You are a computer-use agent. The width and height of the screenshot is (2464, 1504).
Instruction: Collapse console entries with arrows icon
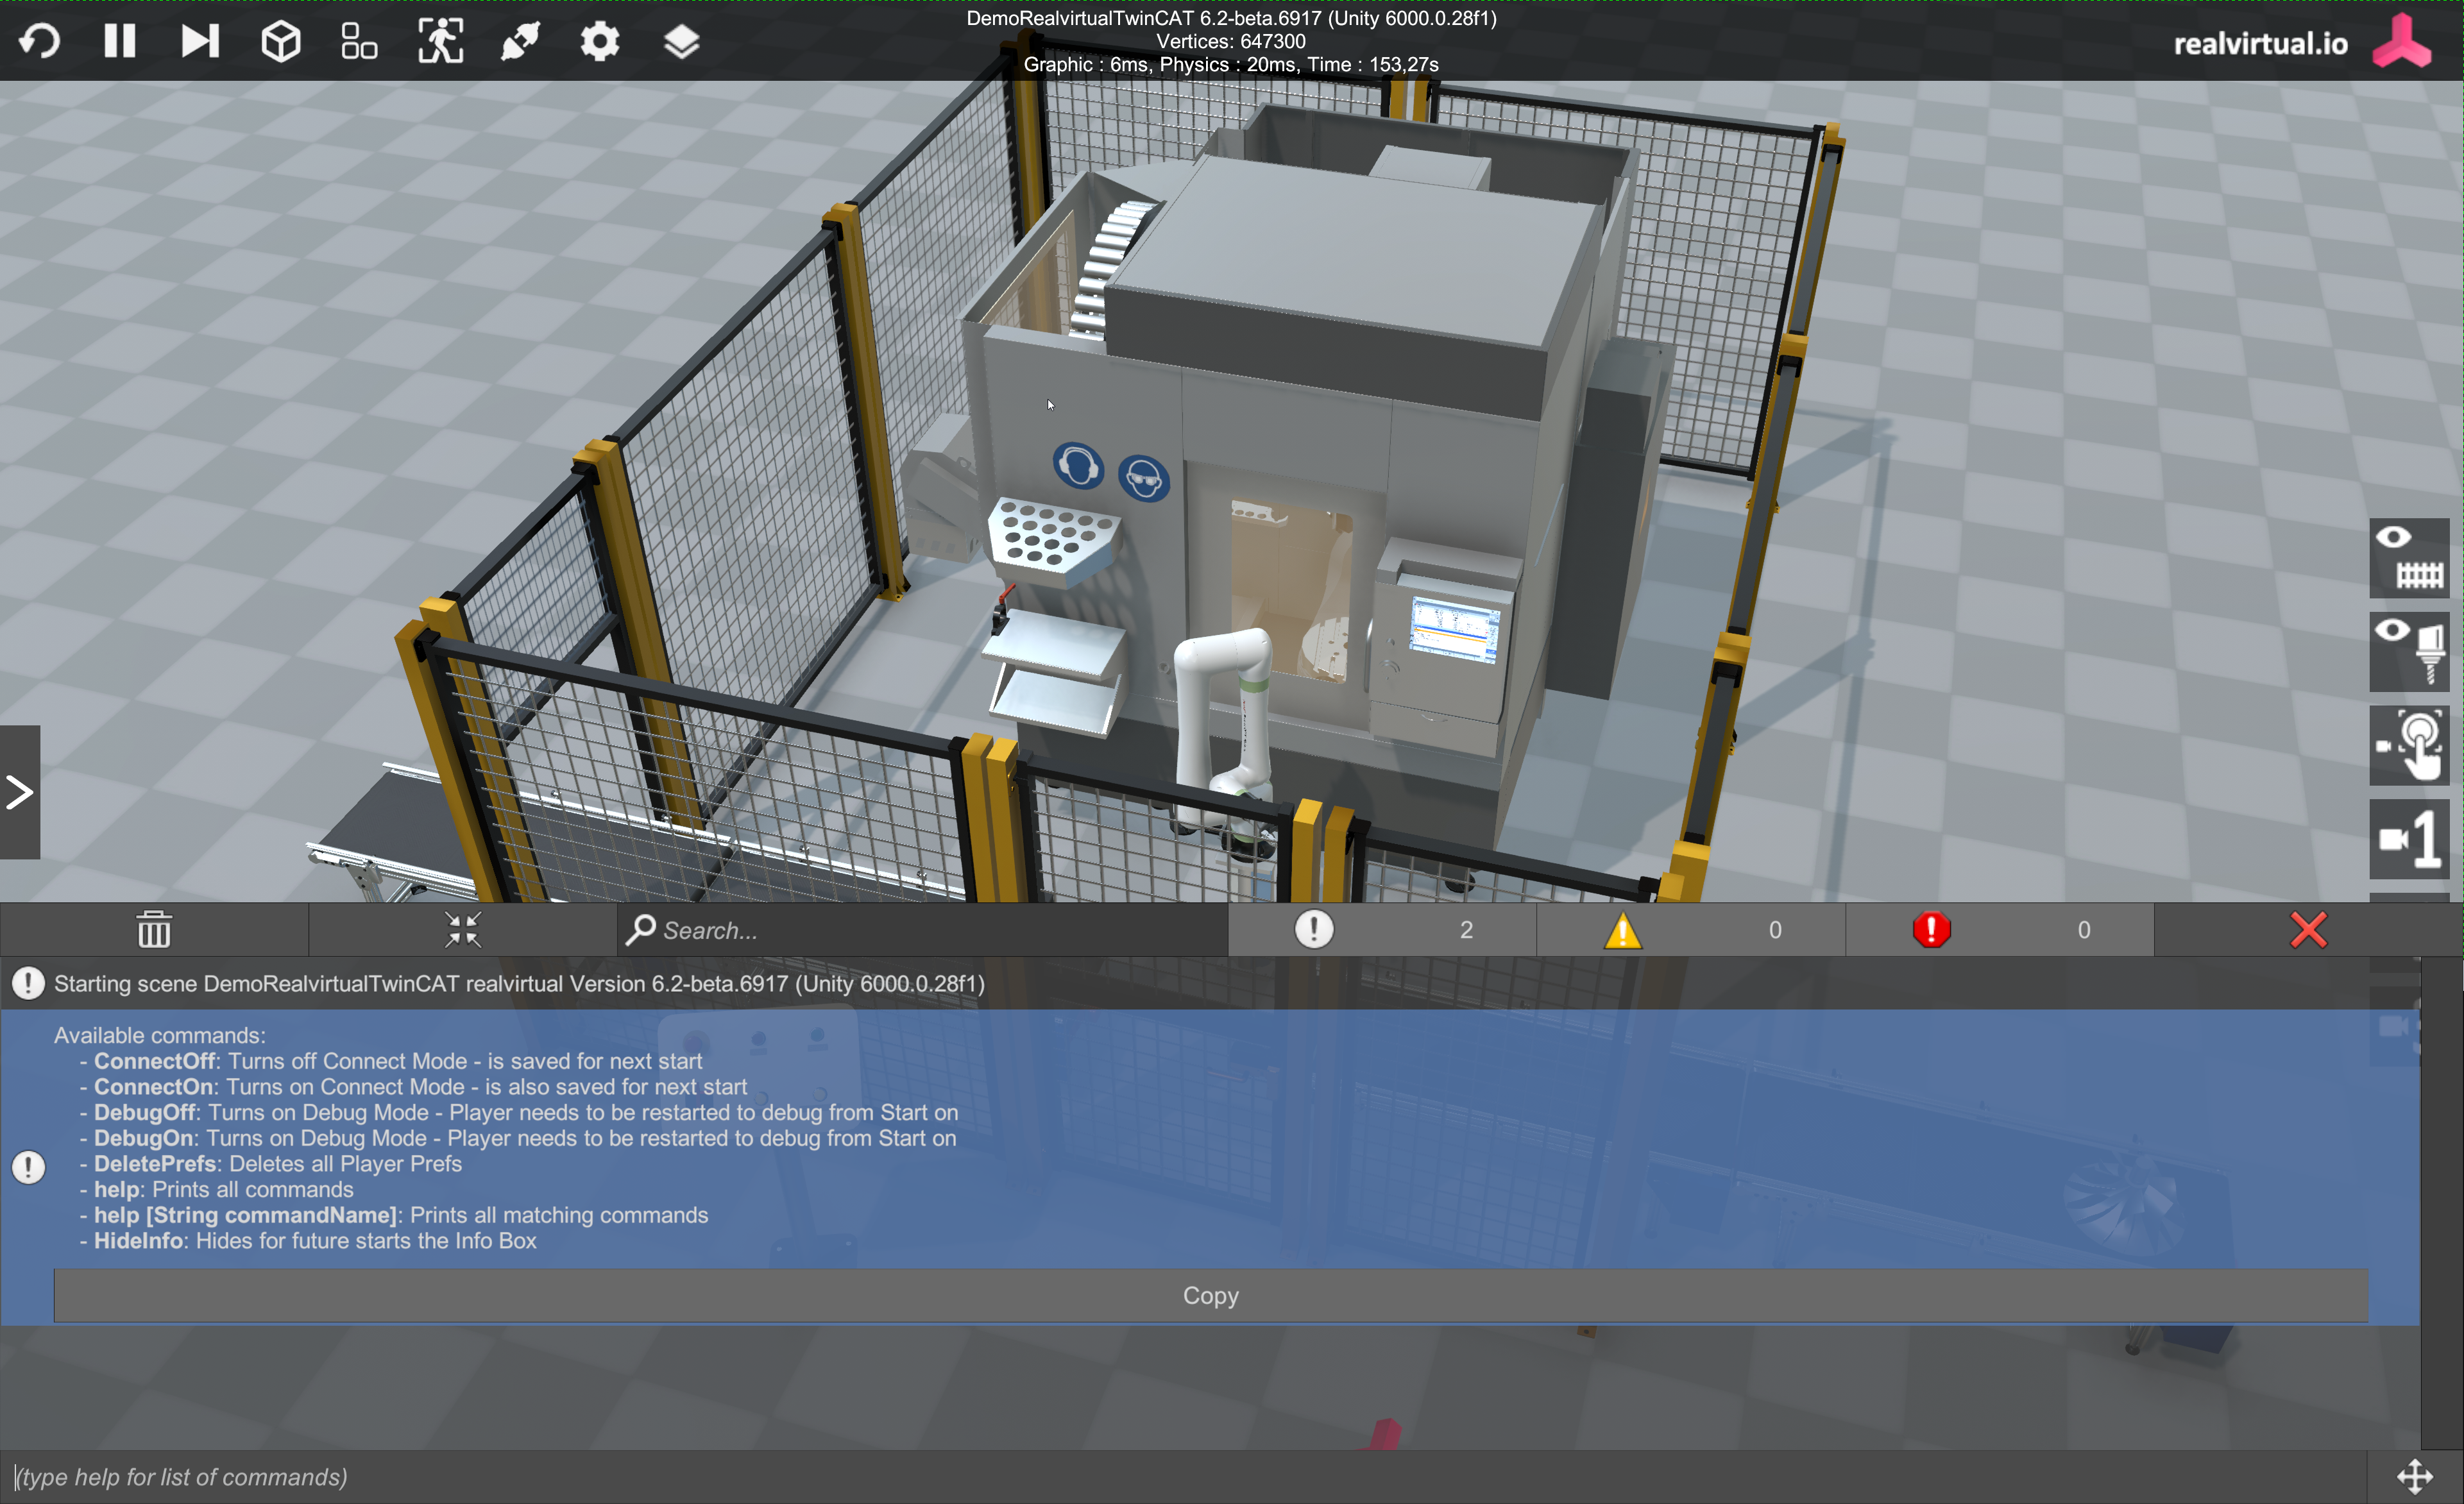click(463, 930)
